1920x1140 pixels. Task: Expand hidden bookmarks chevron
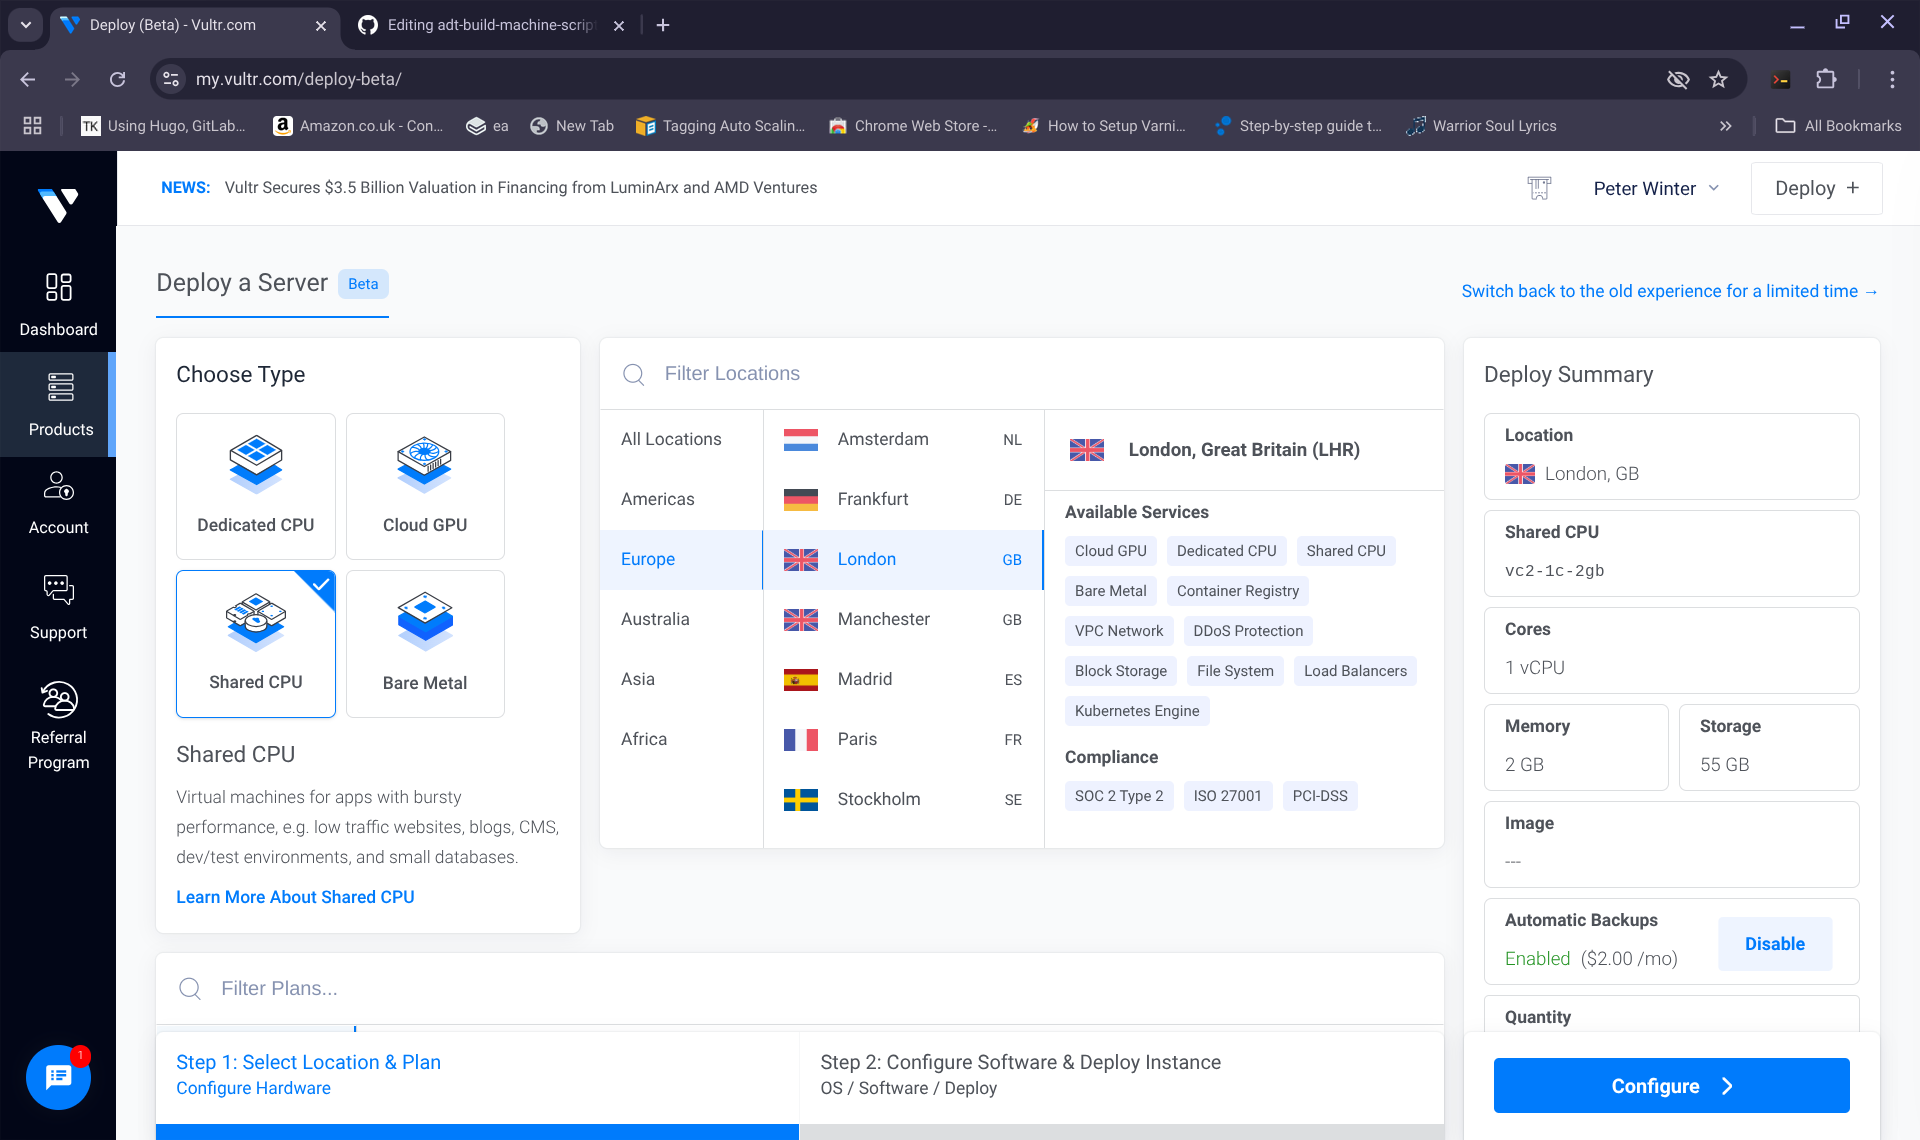tap(1725, 126)
